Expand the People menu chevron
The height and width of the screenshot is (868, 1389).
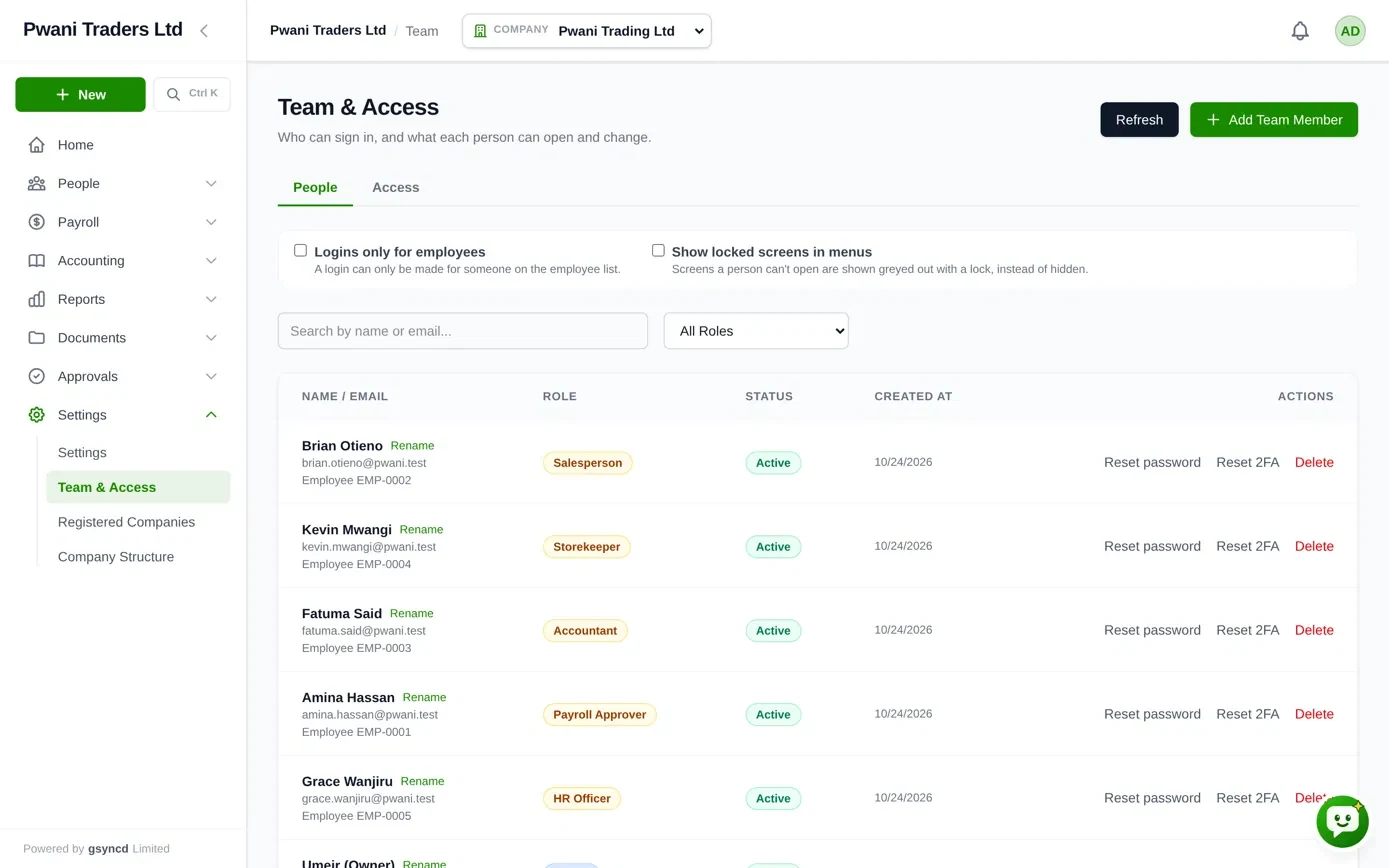[x=211, y=184]
